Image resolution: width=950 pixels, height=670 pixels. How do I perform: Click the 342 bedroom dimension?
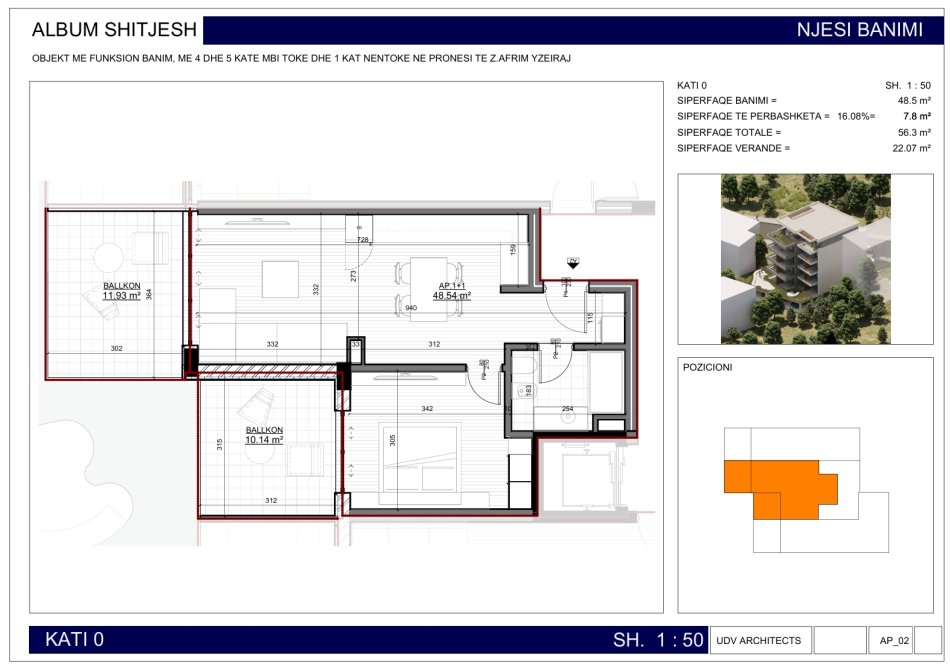click(427, 409)
